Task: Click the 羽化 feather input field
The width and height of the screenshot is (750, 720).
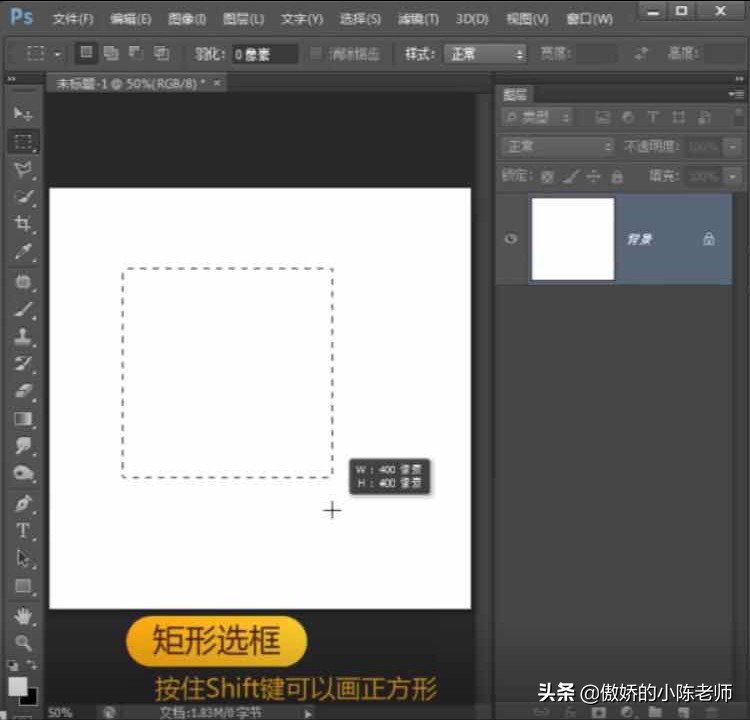Action: (x=265, y=54)
